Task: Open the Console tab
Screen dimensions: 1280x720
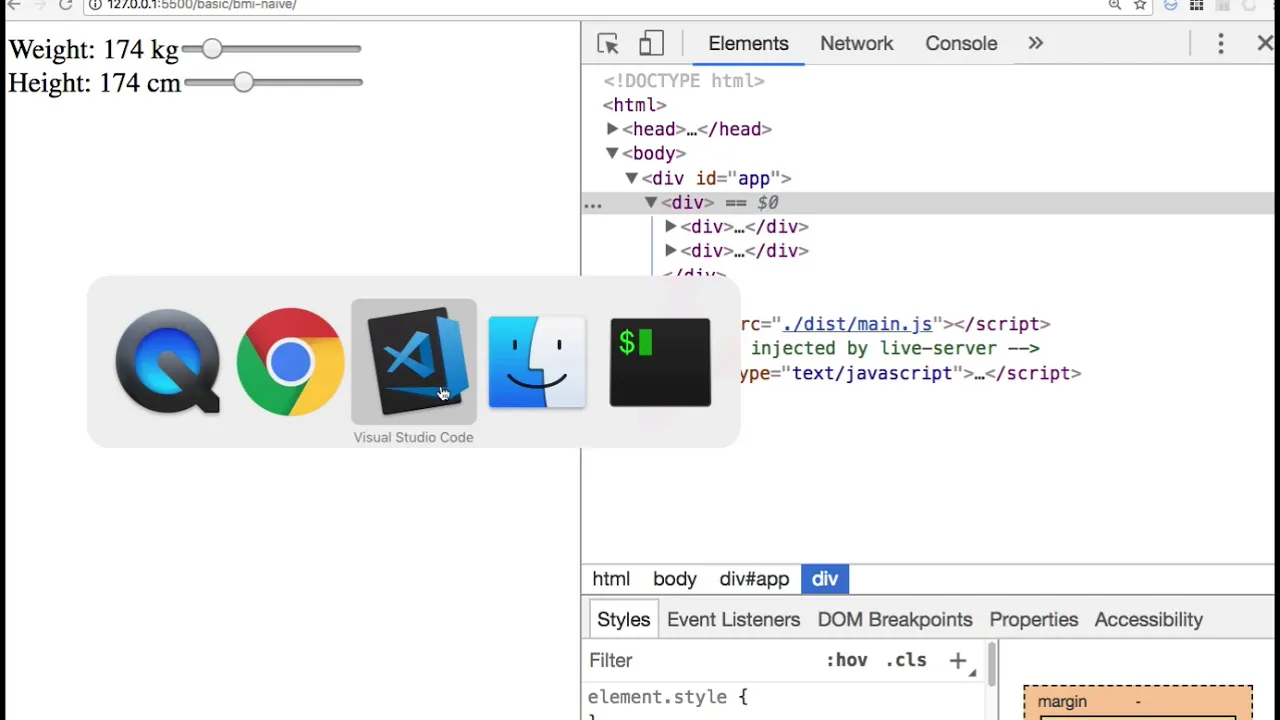Action: click(x=961, y=44)
